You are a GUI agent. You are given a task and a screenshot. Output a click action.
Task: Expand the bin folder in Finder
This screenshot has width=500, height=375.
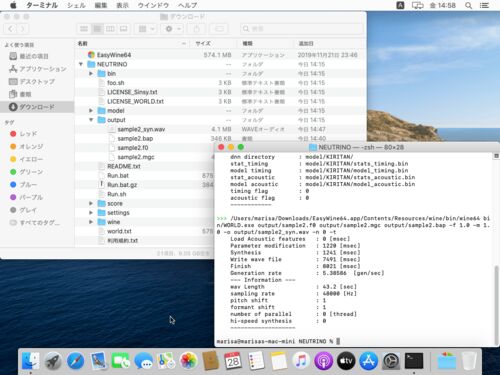coord(91,73)
